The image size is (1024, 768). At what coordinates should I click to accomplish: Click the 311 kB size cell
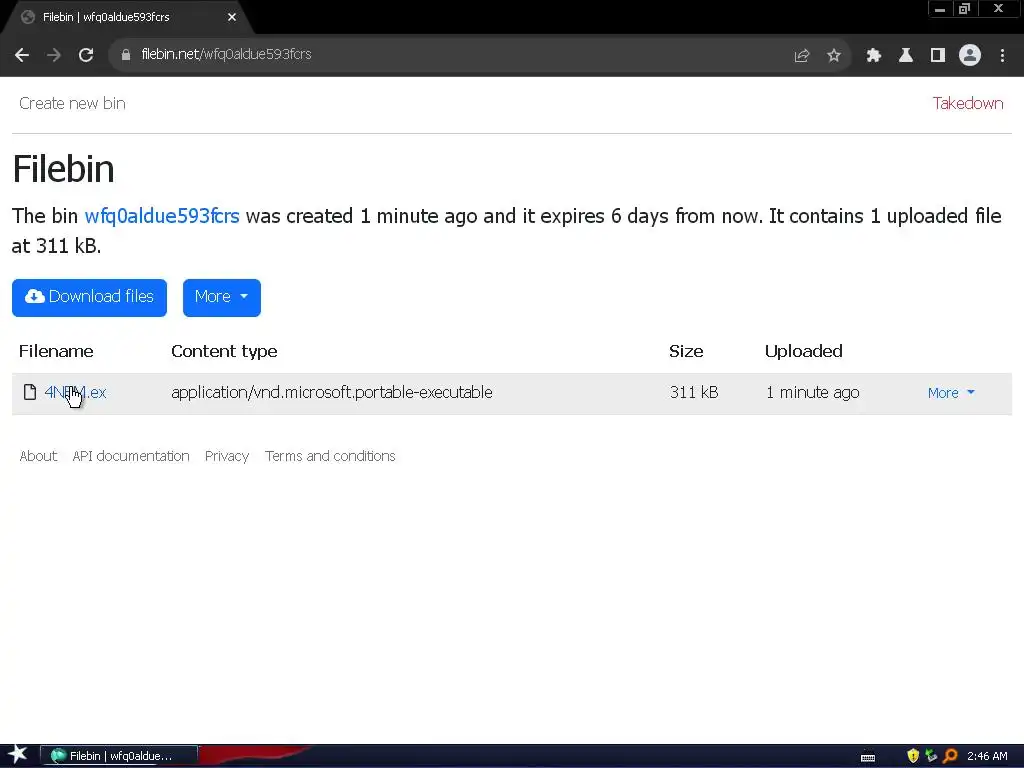(694, 392)
